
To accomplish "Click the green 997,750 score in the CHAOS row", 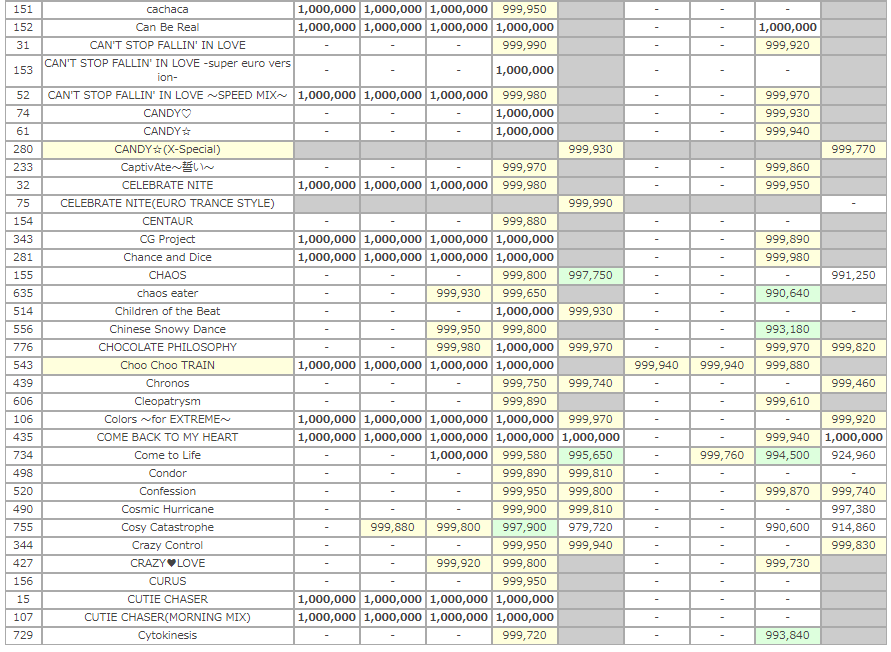I will pos(590,275).
